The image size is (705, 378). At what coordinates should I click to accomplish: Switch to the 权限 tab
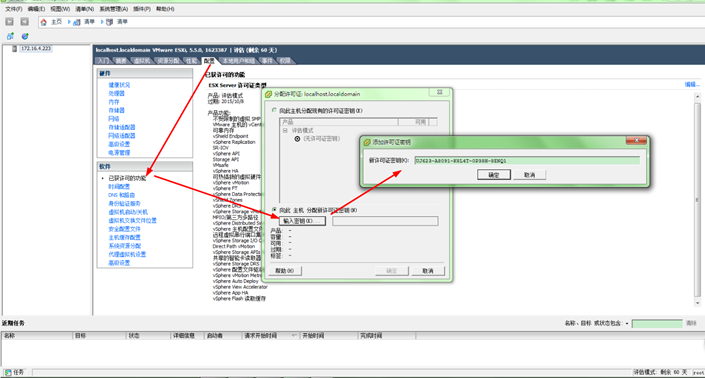pos(285,61)
